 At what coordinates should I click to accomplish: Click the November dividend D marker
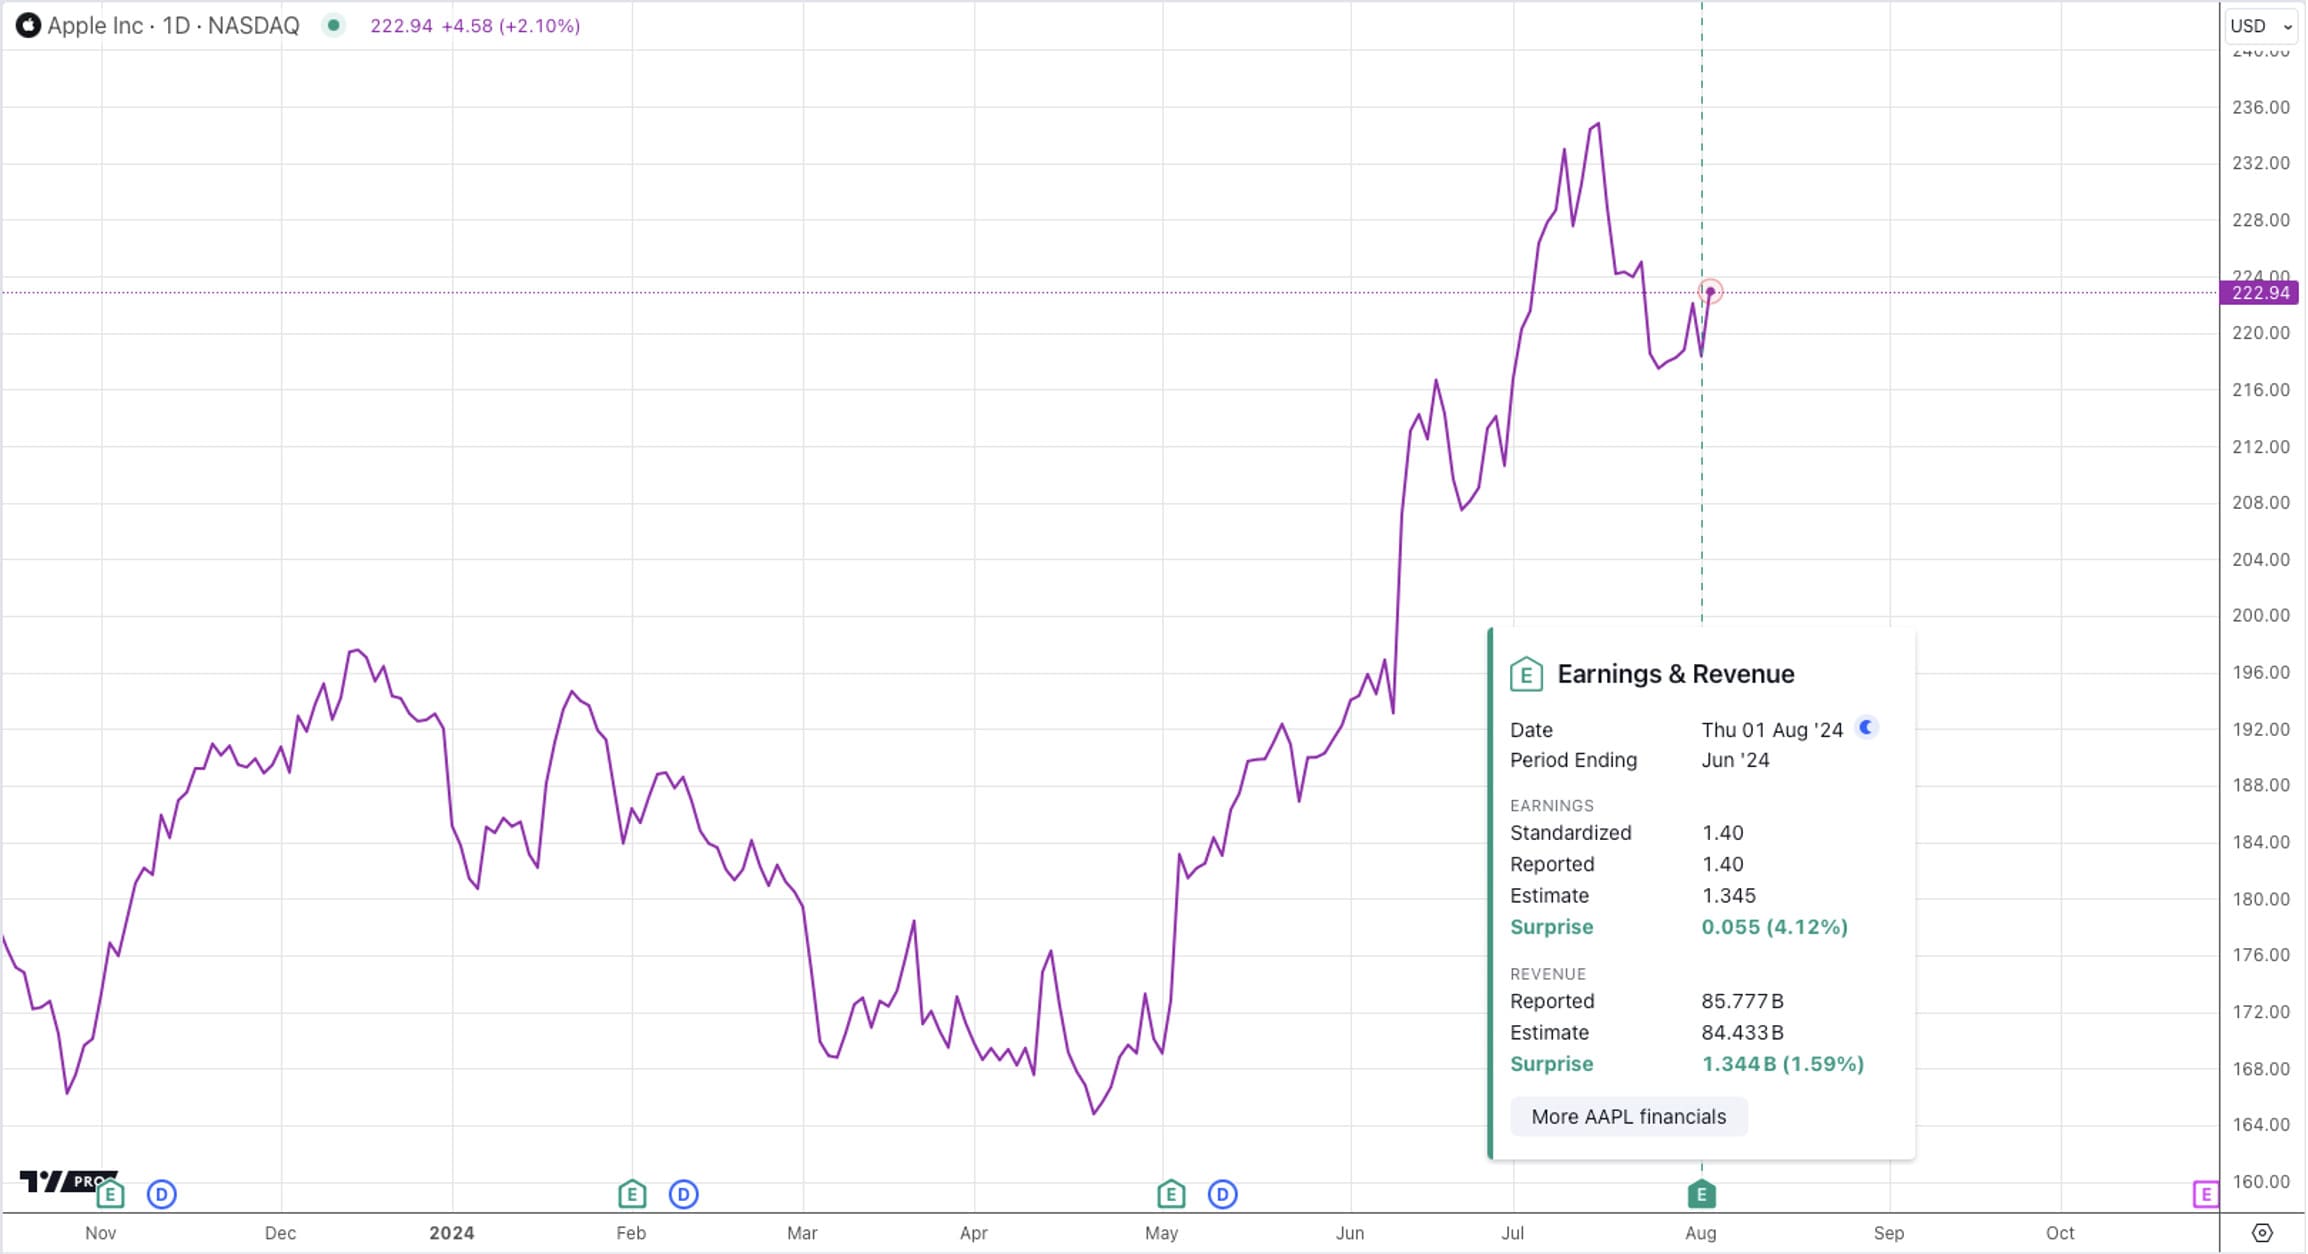[162, 1194]
